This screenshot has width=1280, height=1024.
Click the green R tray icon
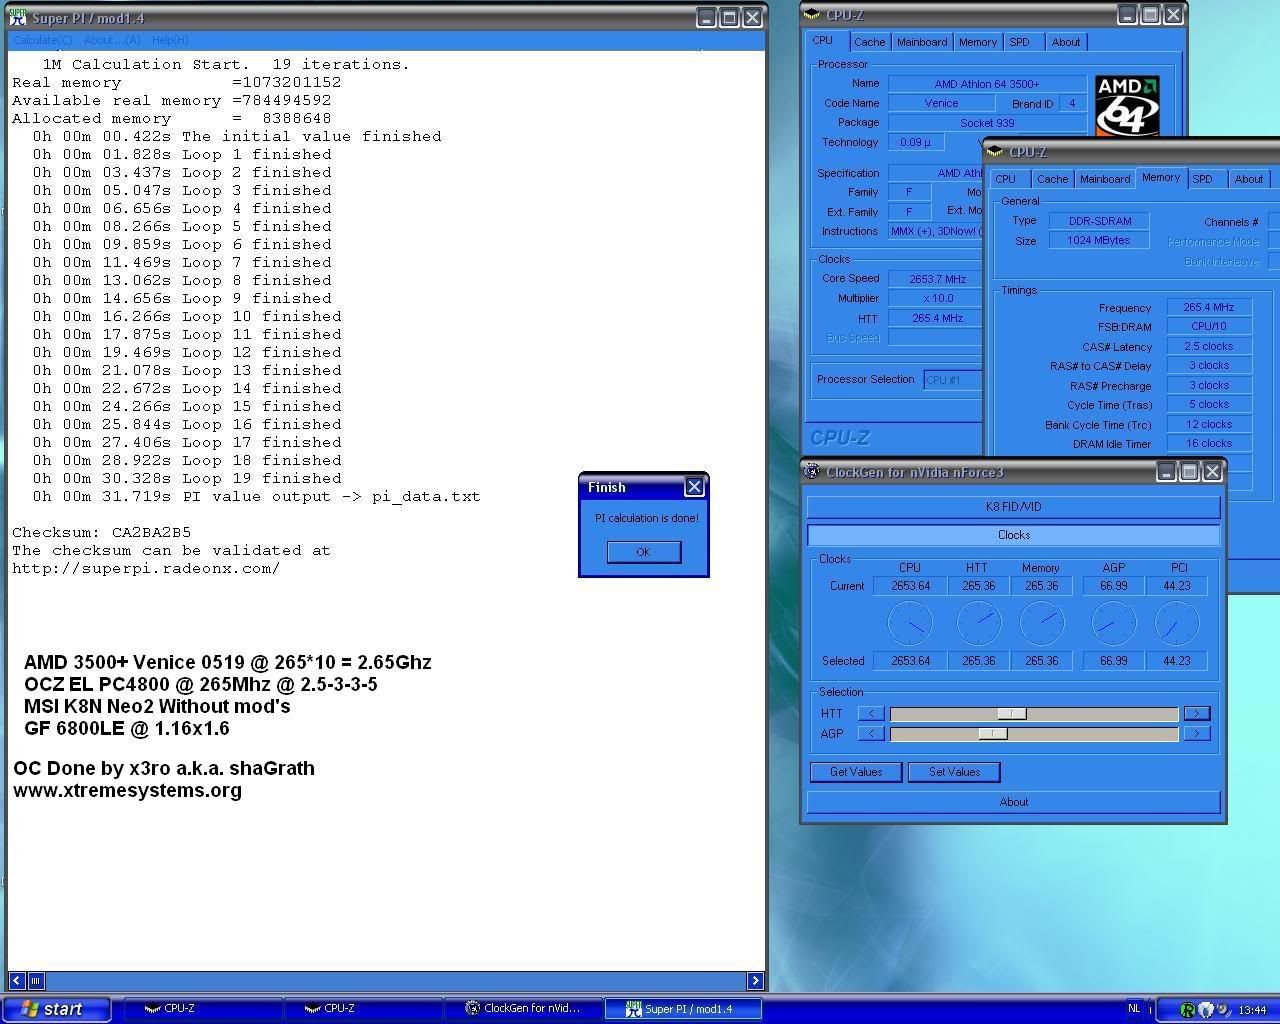1188,1009
